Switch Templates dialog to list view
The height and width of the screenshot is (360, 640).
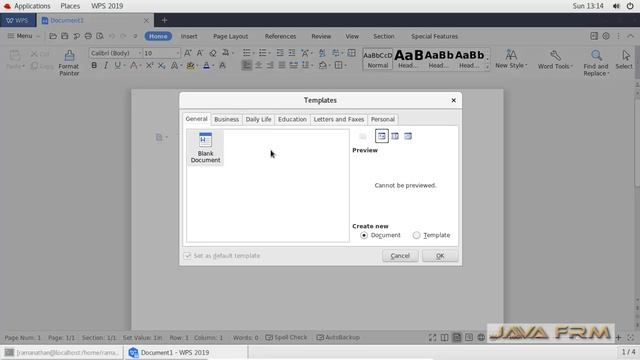coord(395,136)
